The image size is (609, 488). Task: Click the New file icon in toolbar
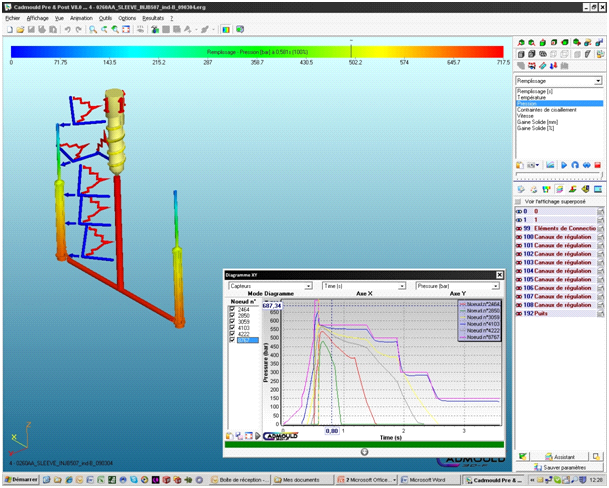[x=10, y=30]
